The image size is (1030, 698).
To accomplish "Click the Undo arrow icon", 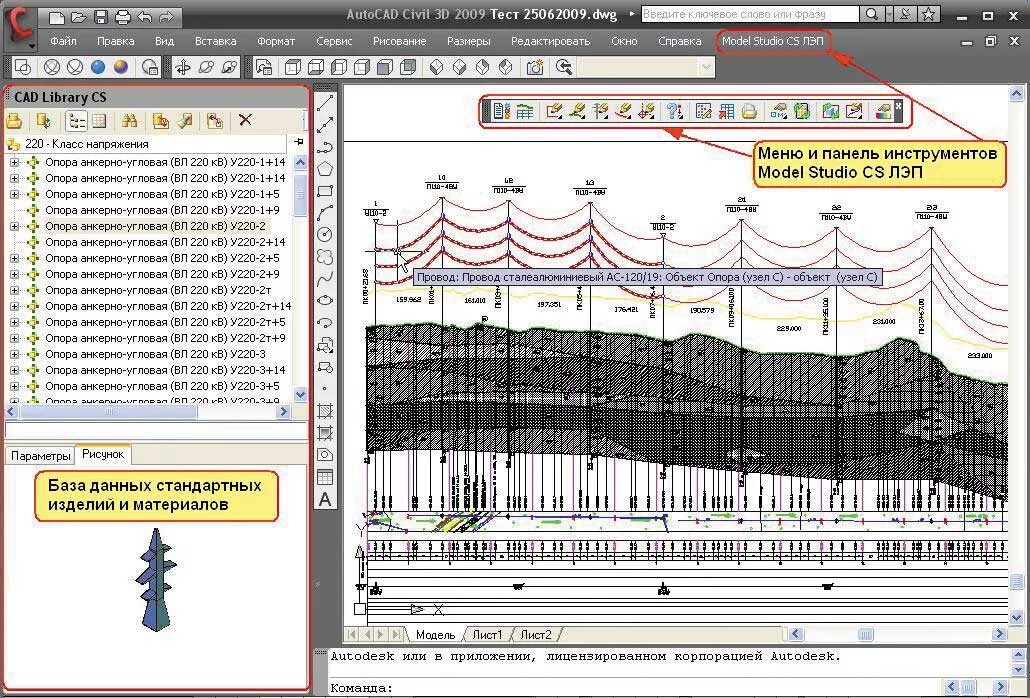I will (145, 16).
